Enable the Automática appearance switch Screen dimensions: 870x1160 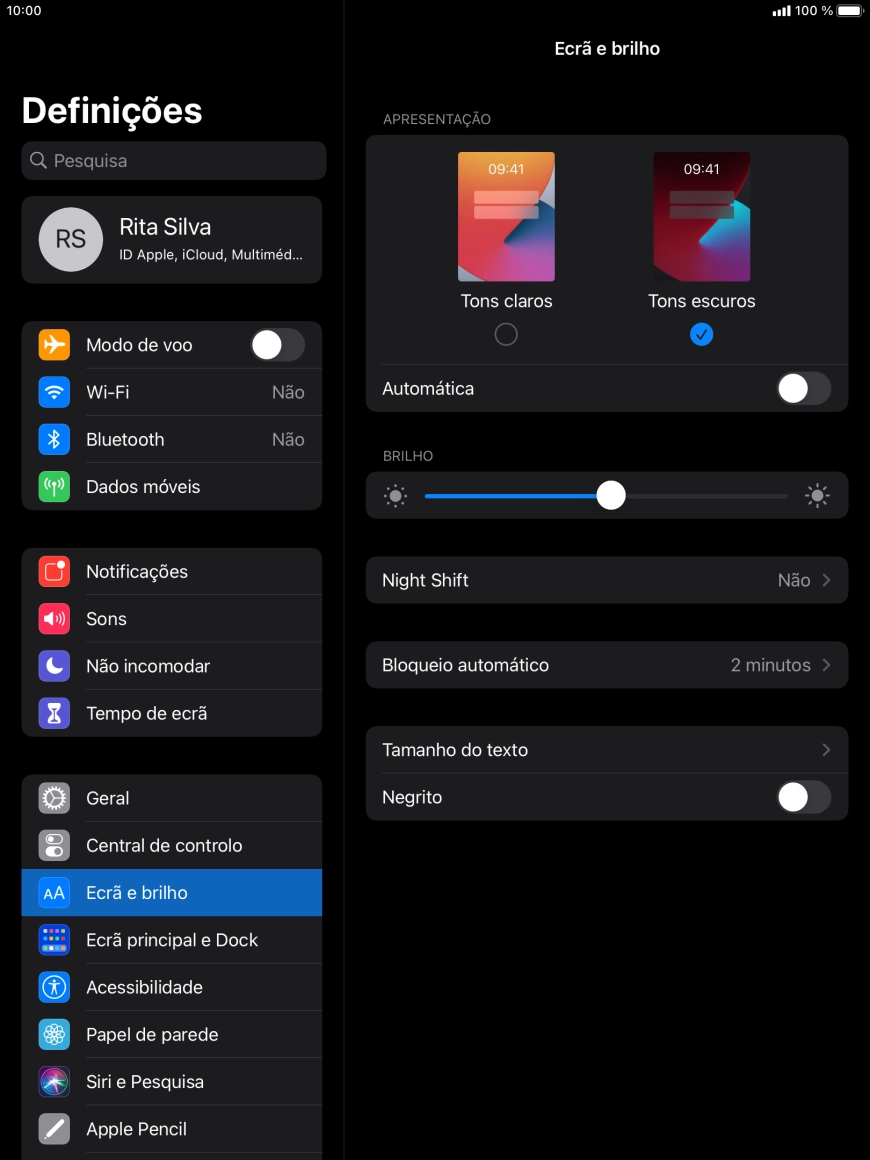click(803, 389)
